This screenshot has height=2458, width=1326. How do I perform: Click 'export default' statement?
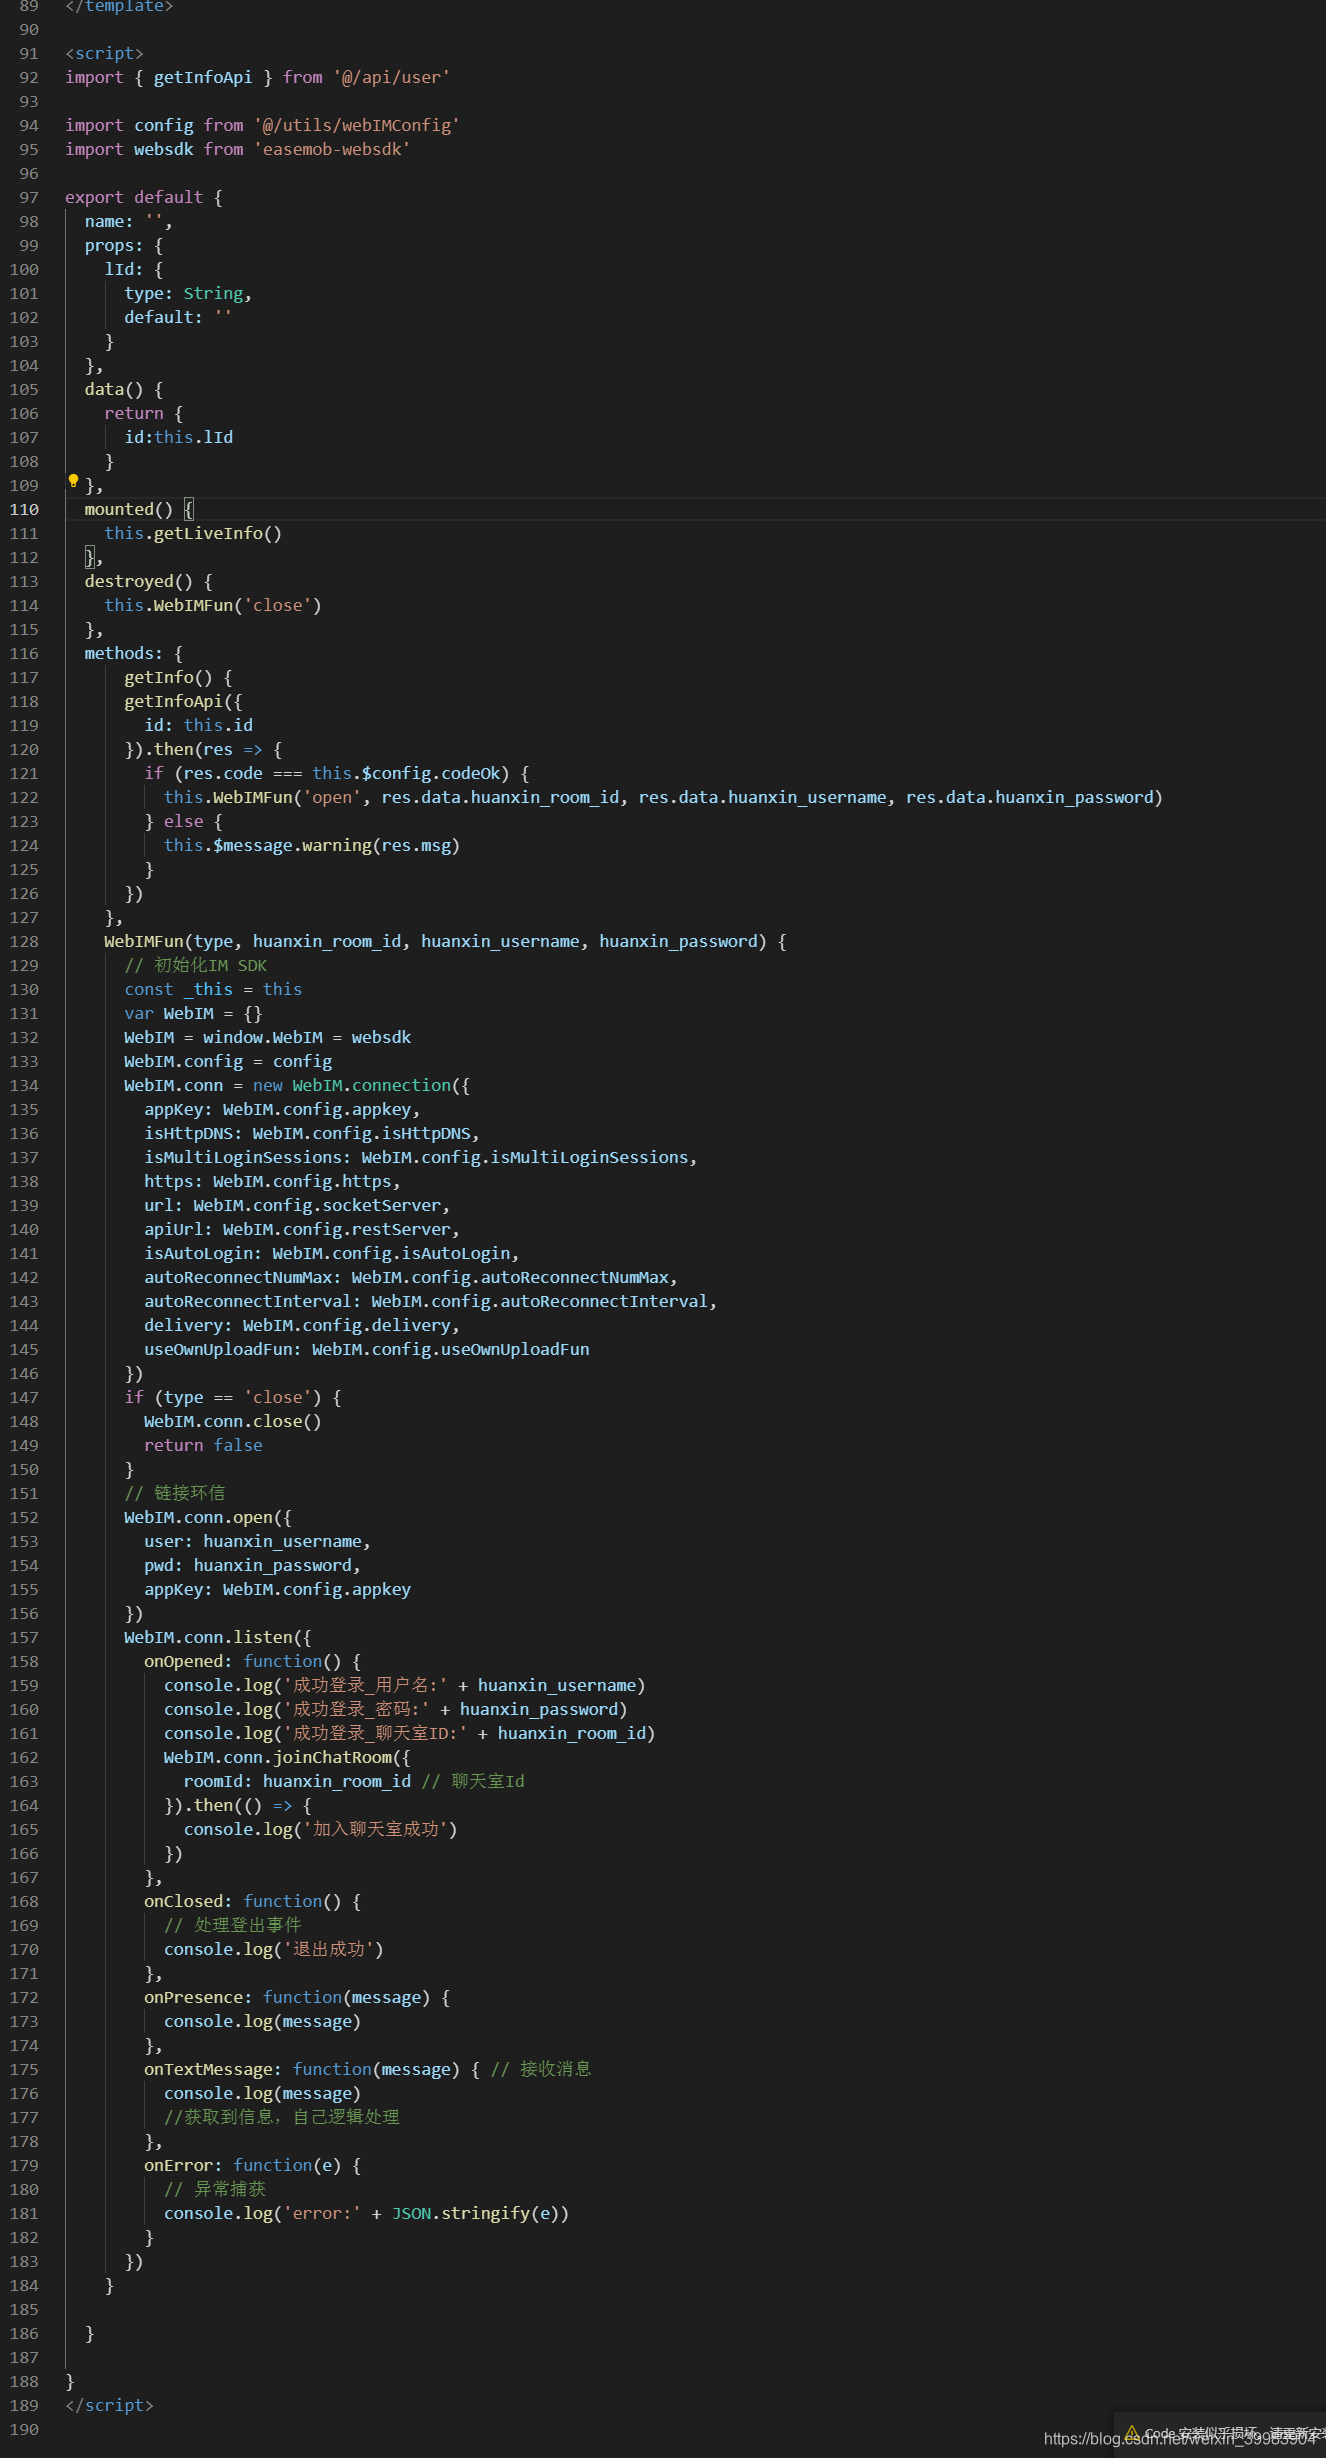click(x=134, y=197)
